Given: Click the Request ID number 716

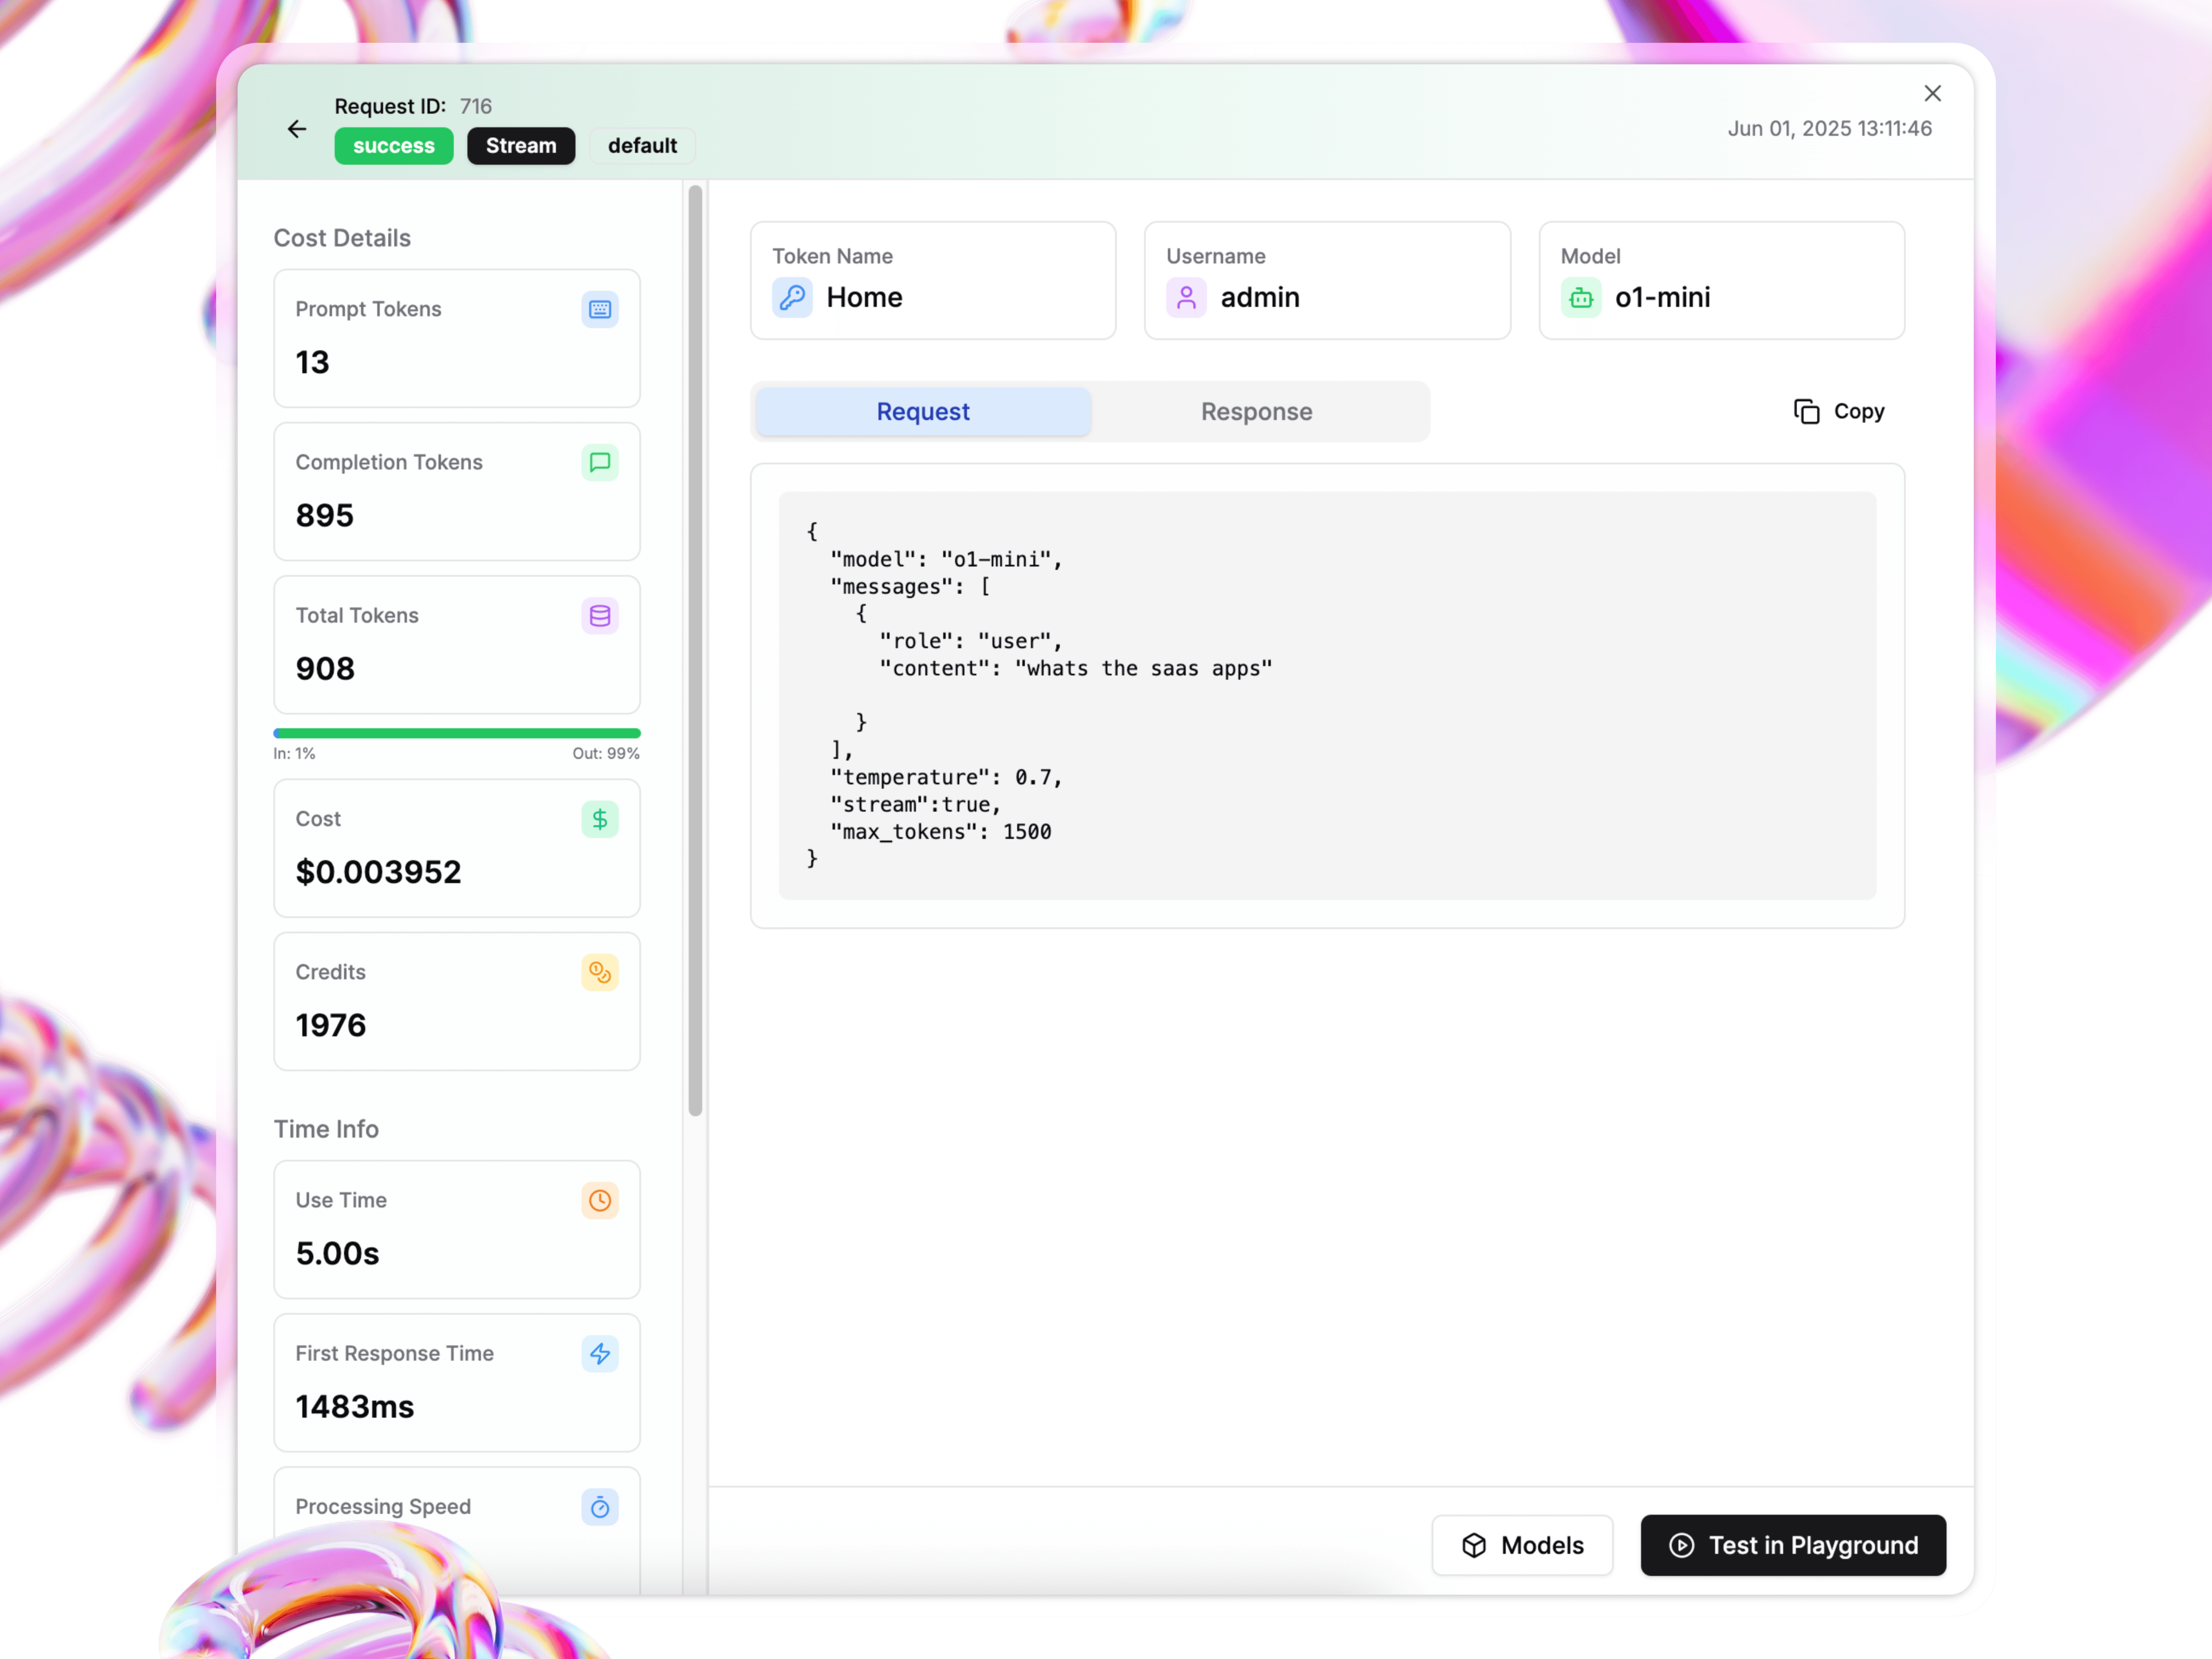Looking at the screenshot, I should pos(476,106).
